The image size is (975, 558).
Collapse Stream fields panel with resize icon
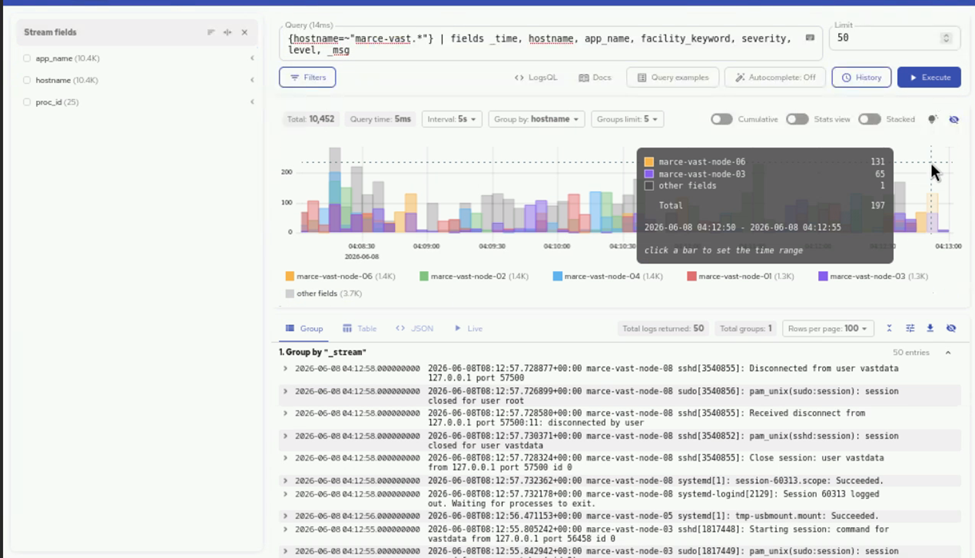(x=228, y=32)
